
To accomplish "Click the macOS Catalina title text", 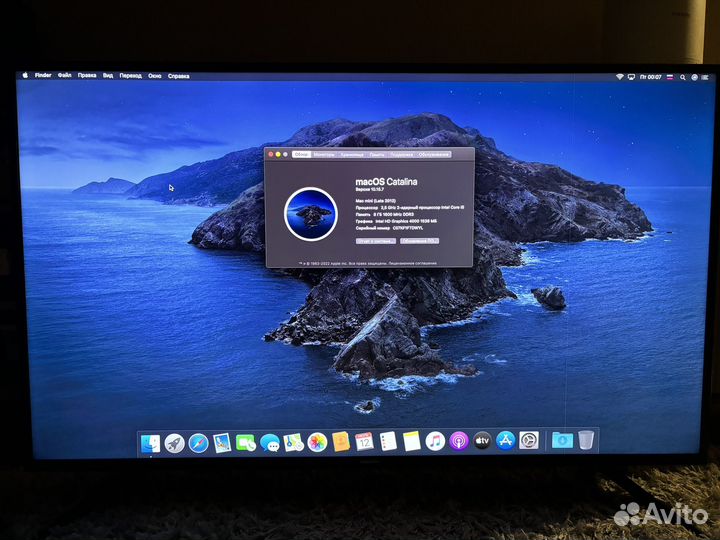I will tap(386, 182).
